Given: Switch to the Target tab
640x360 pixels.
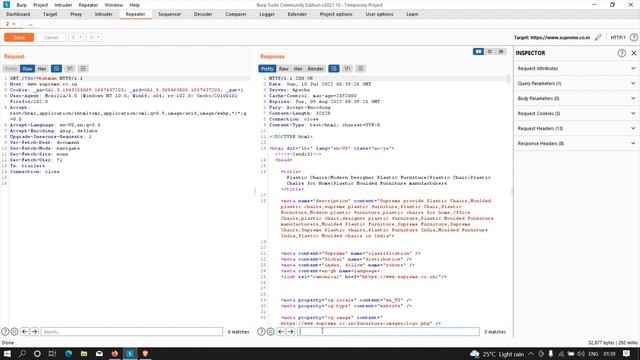Looking at the screenshot, I should [x=50, y=14].
